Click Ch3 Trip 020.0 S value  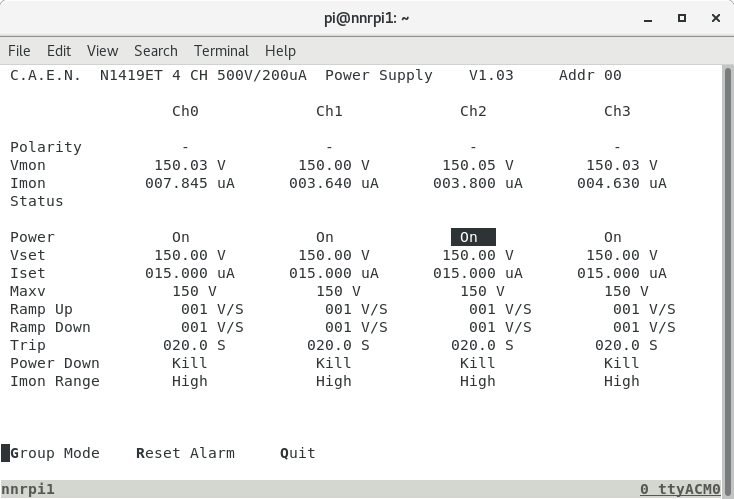[626, 345]
